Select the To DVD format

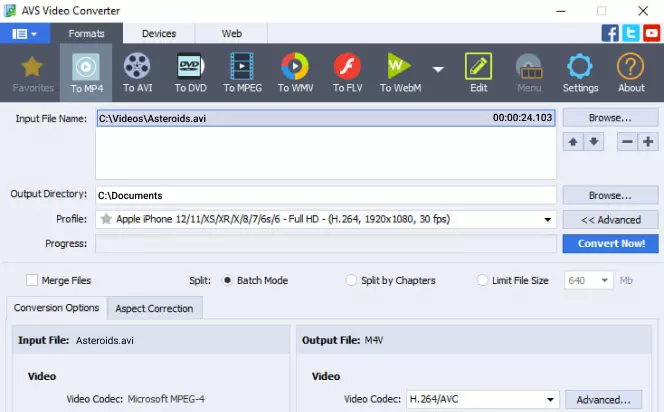[190, 73]
